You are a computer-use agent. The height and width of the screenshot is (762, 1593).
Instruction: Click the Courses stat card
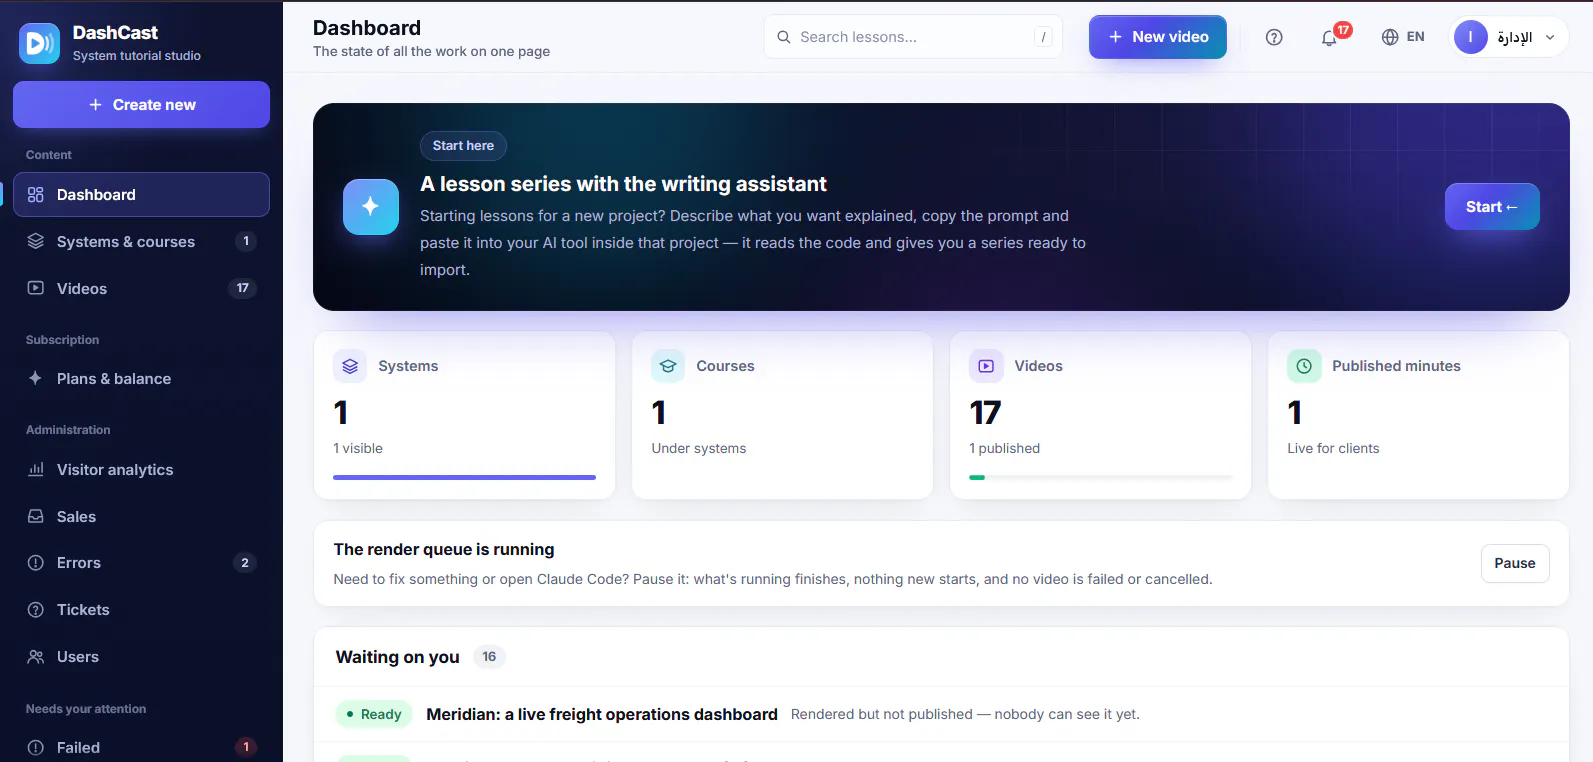coord(782,415)
